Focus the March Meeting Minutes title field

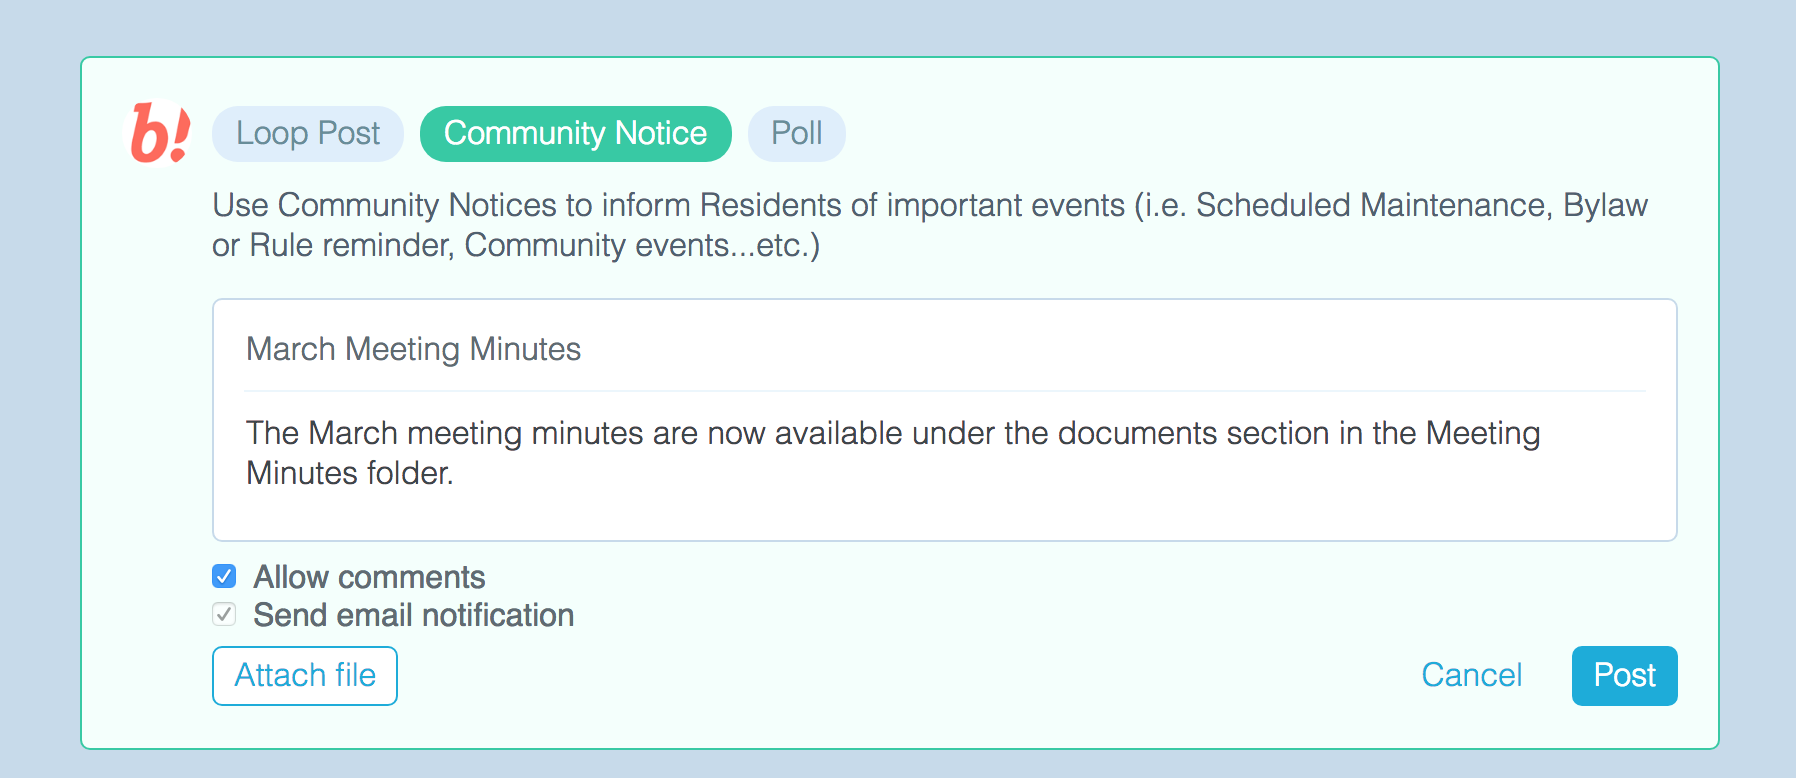click(x=413, y=349)
